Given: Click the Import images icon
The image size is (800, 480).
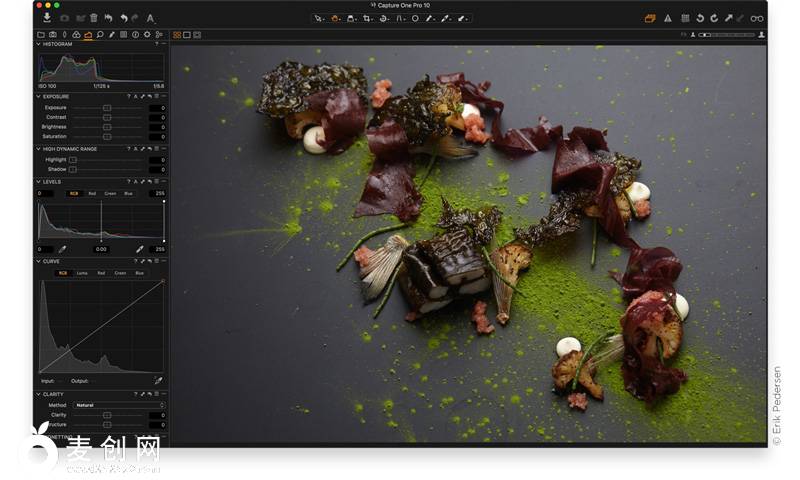Looking at the screenshot, I should click(47, 18).
